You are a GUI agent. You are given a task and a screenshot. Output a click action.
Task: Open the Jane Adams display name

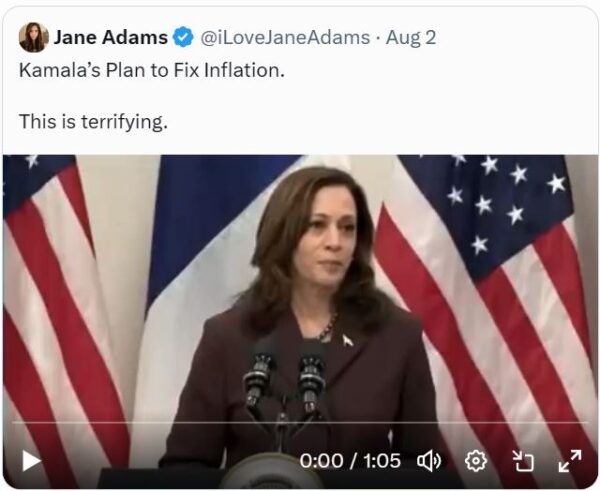coord(111,37)
